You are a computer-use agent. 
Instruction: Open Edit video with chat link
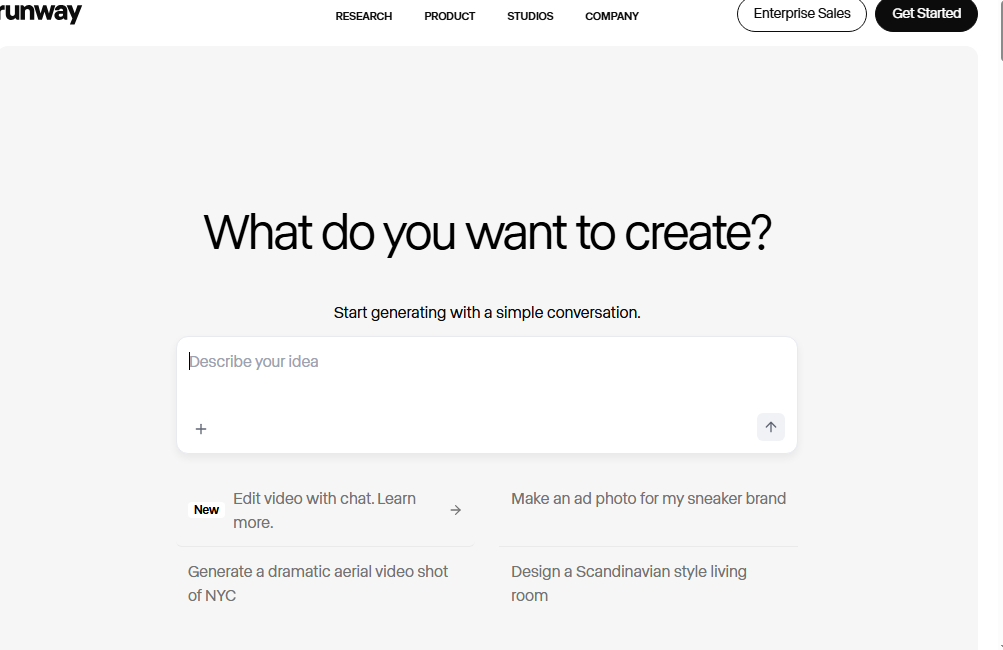pyautogui.click(x=324, y=499)
